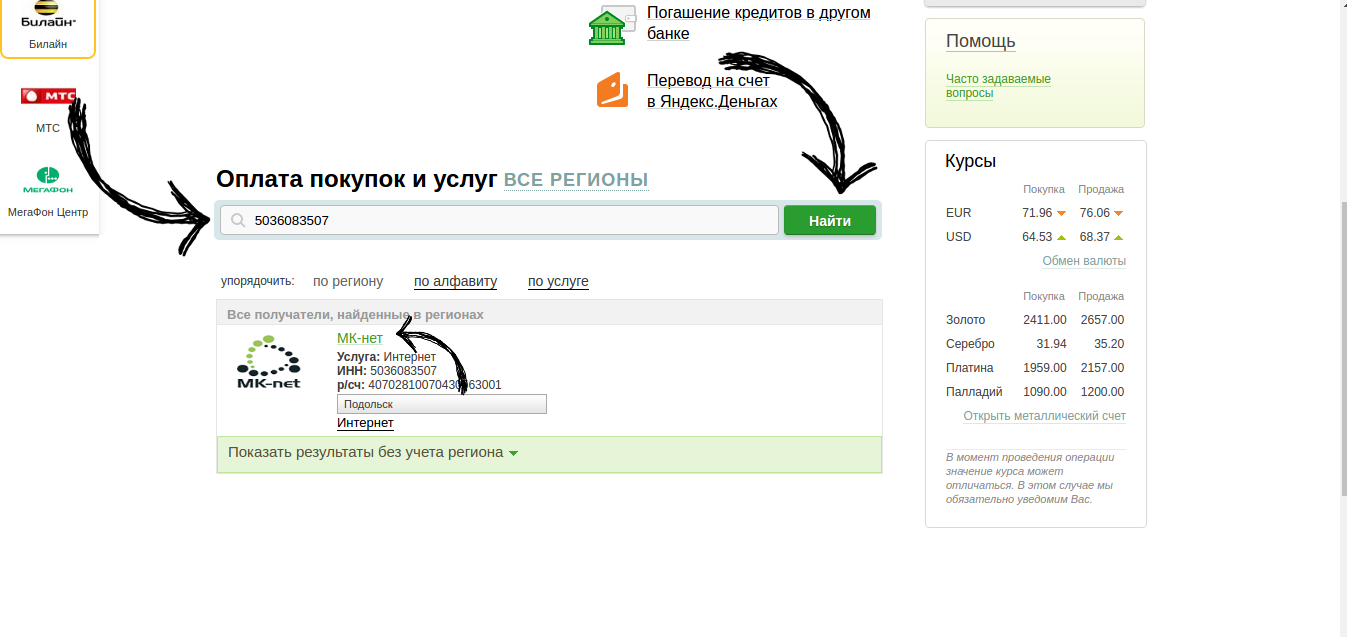Click the МегаФон Центр label

pos(48,212)
